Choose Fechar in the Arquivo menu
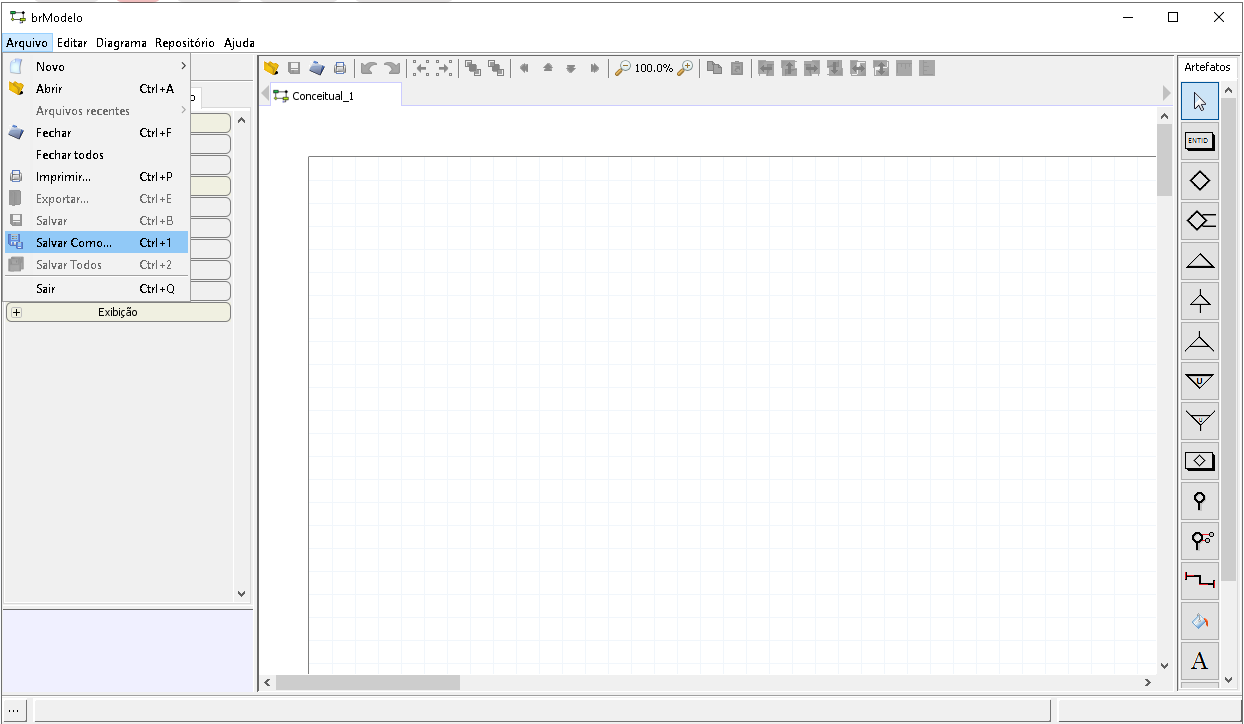 point(96,133)
